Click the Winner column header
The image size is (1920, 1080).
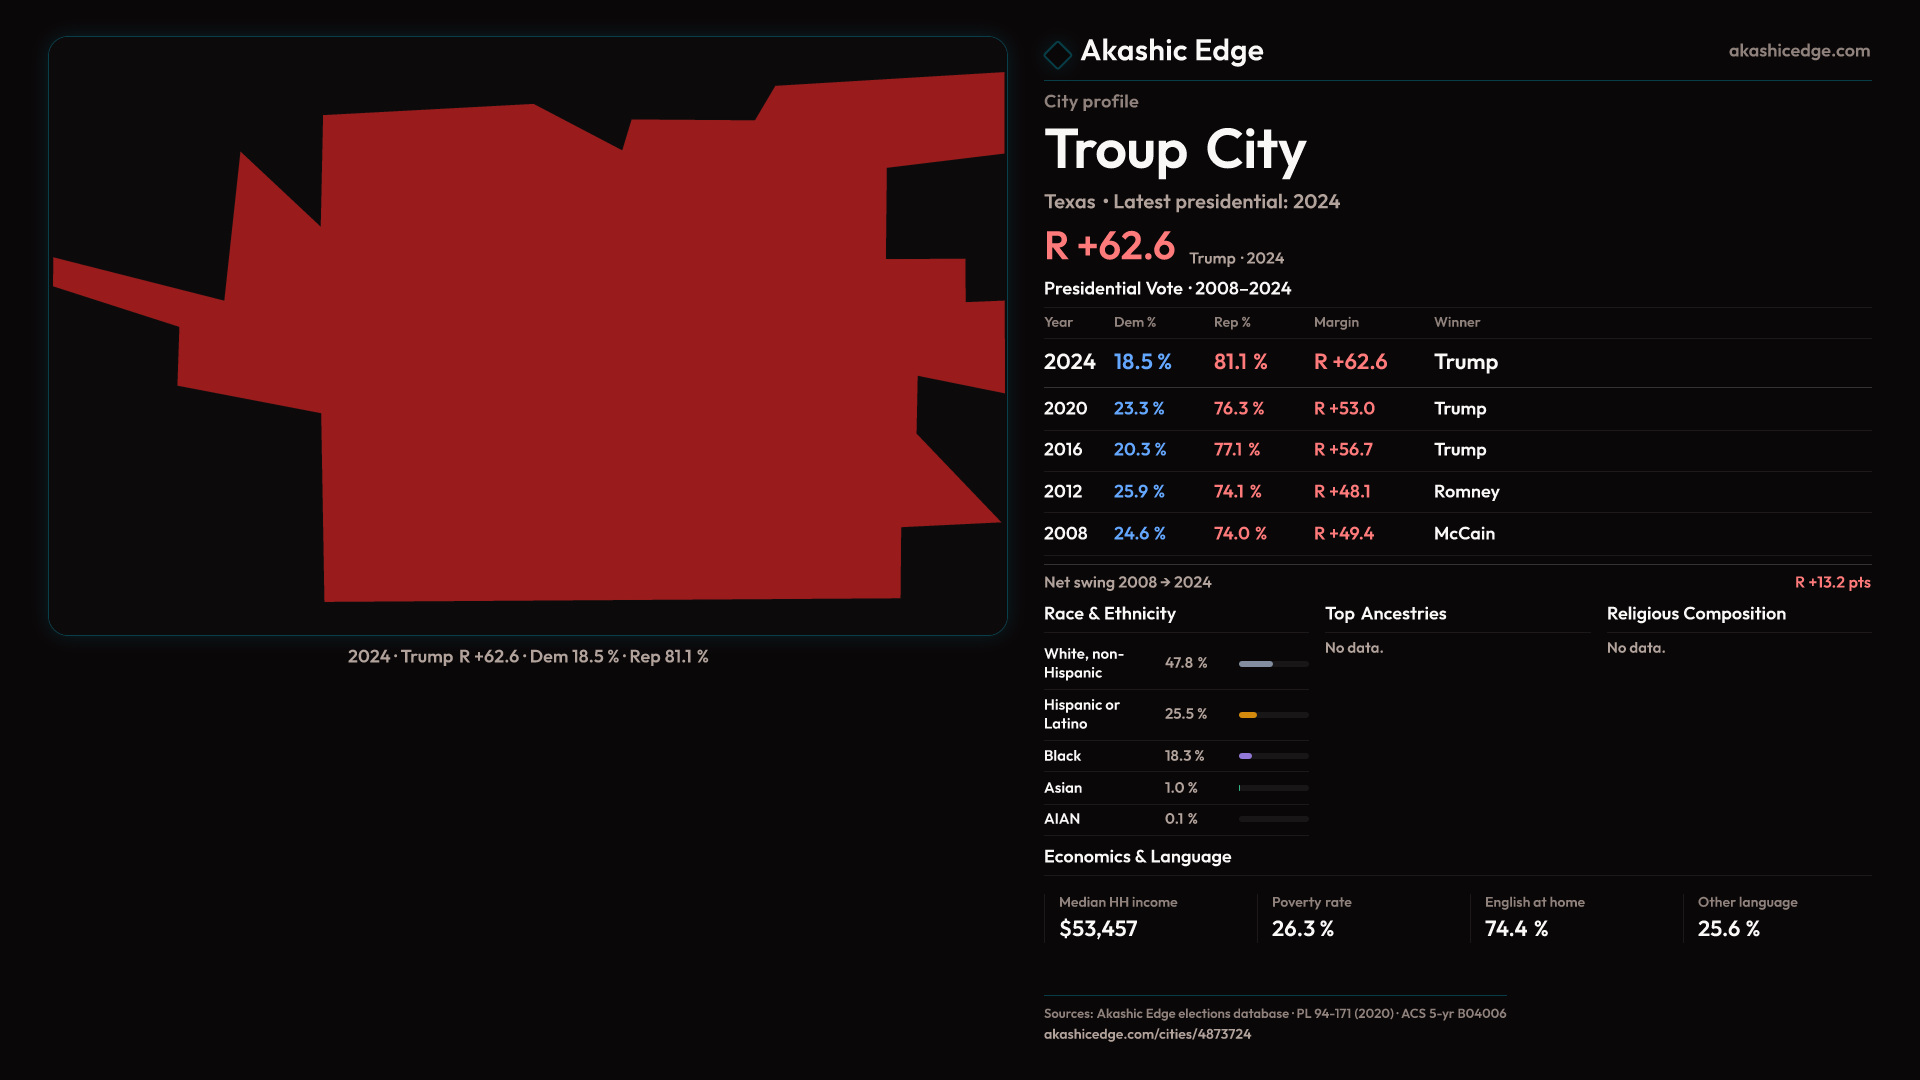[1456, 322]
